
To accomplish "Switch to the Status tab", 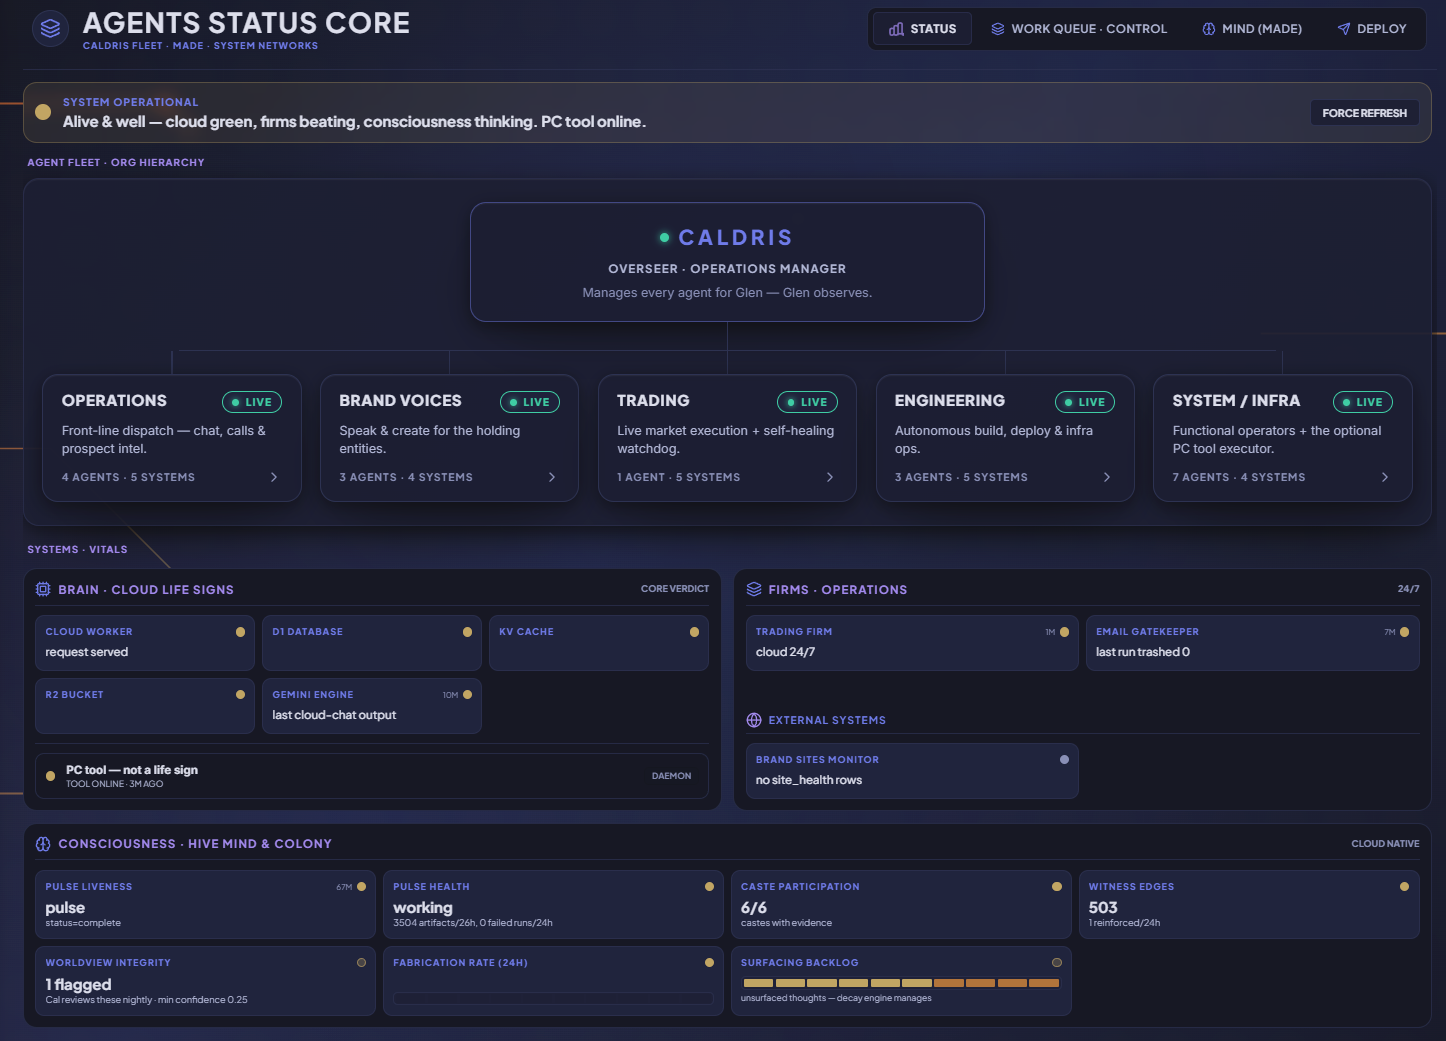I will [922, 29].
